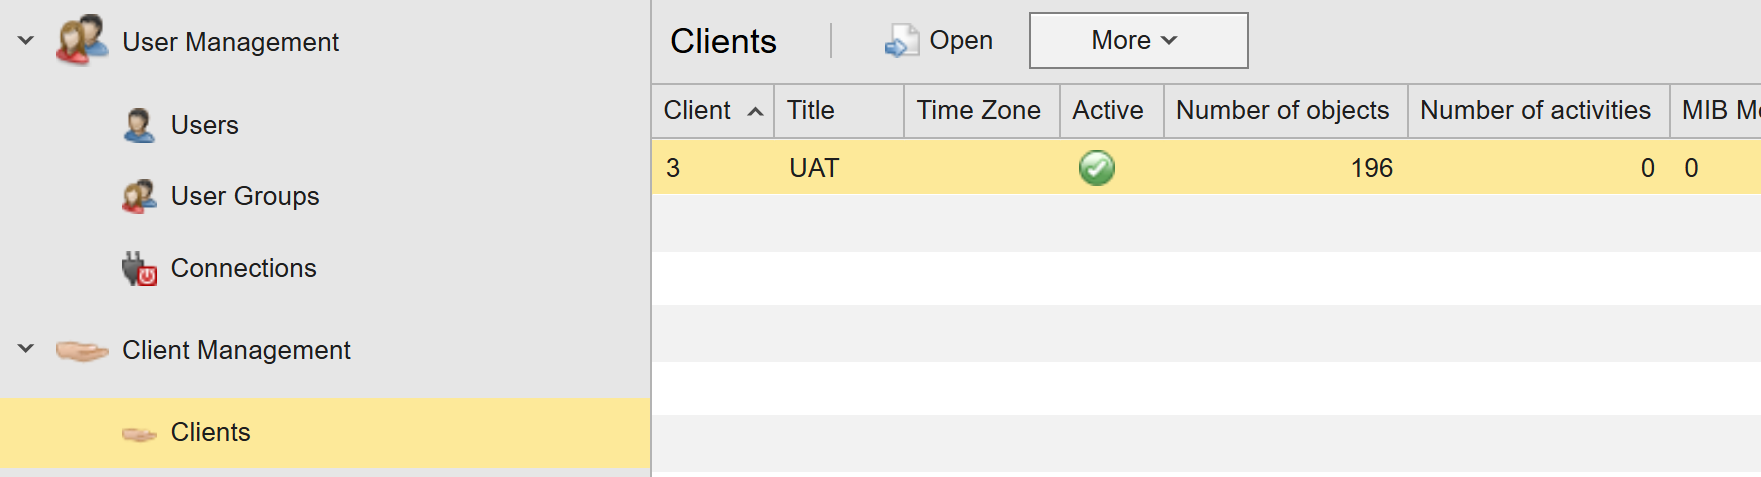Image resolution: width=1761 pixels, height=477 pixels.
Task: Go to Connections in the sidebar
Action: 243,268
